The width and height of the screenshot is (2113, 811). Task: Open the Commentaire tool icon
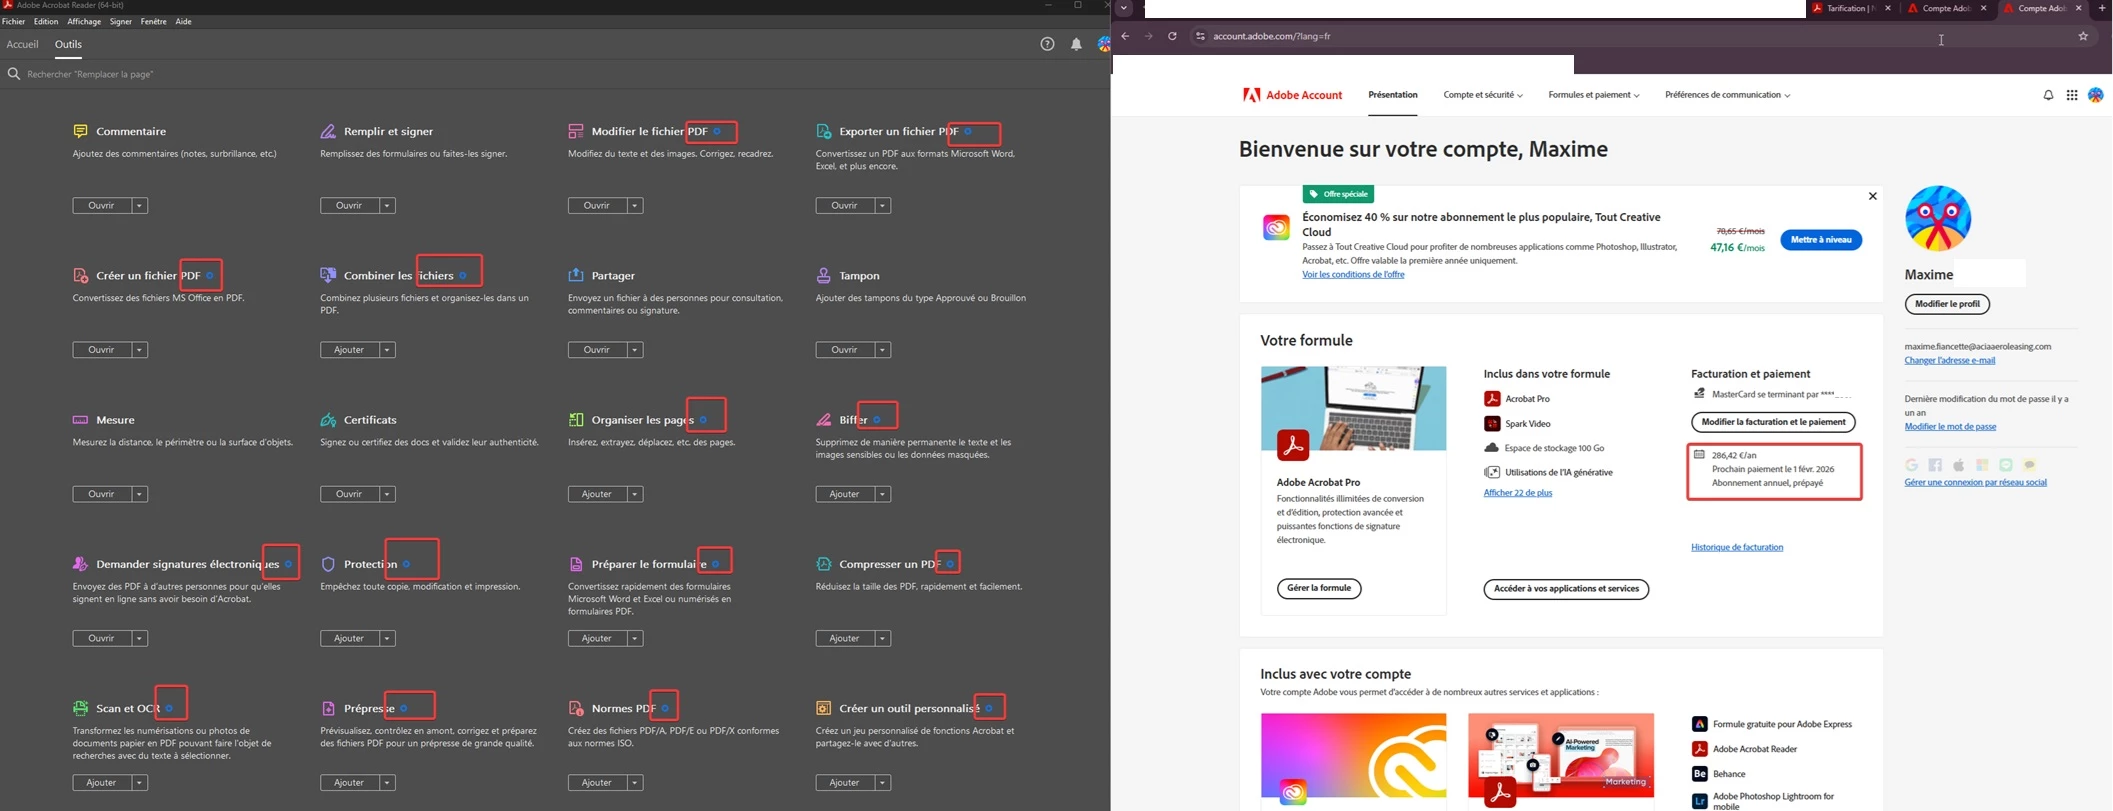click(81, 131)
